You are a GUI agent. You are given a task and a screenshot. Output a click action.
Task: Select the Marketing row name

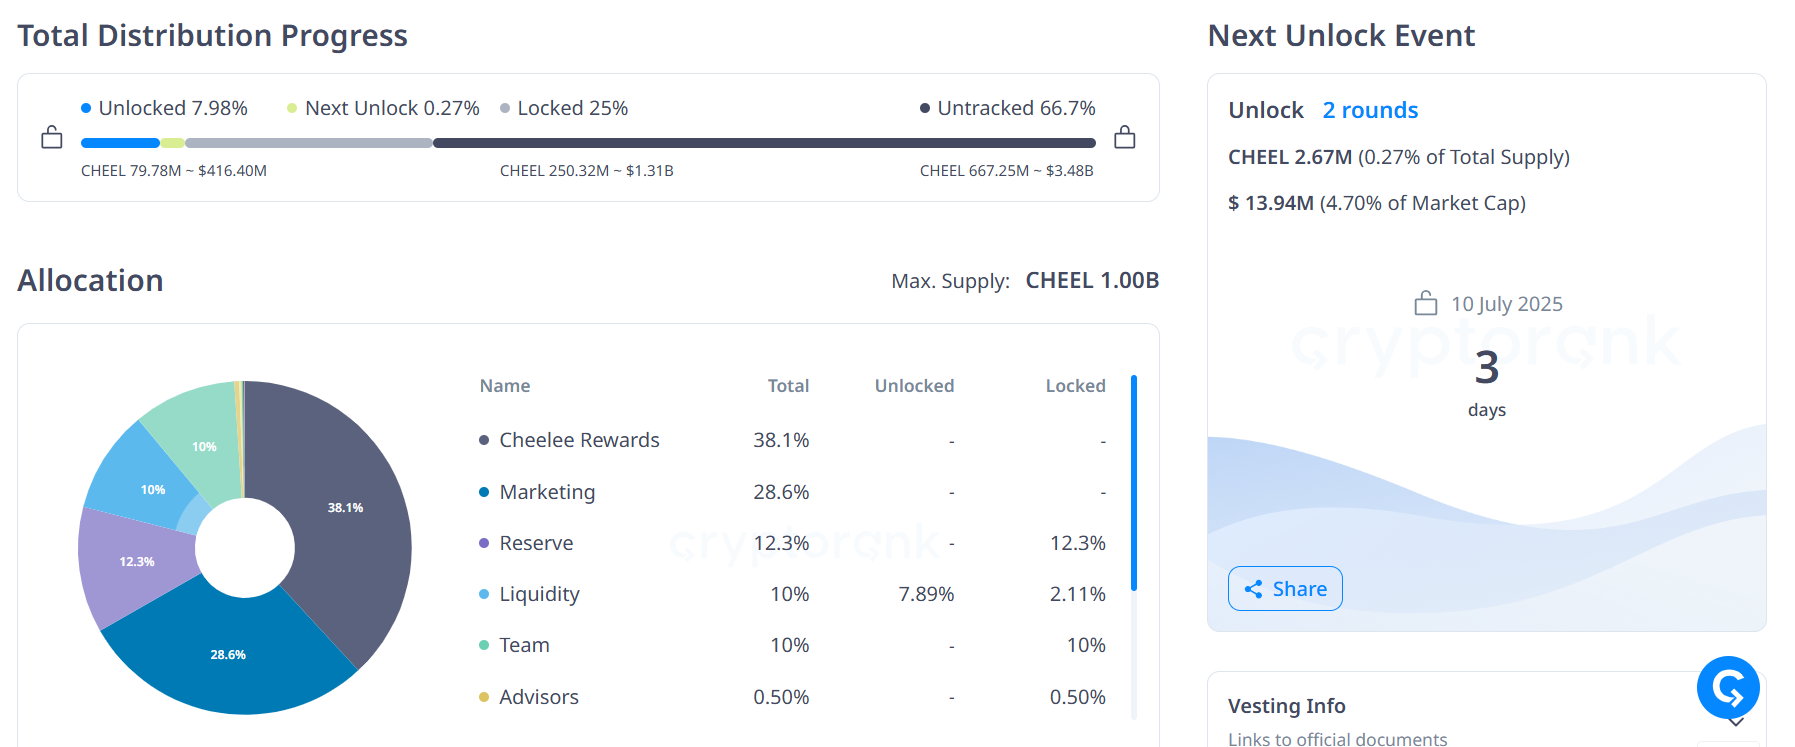[547, 492]
